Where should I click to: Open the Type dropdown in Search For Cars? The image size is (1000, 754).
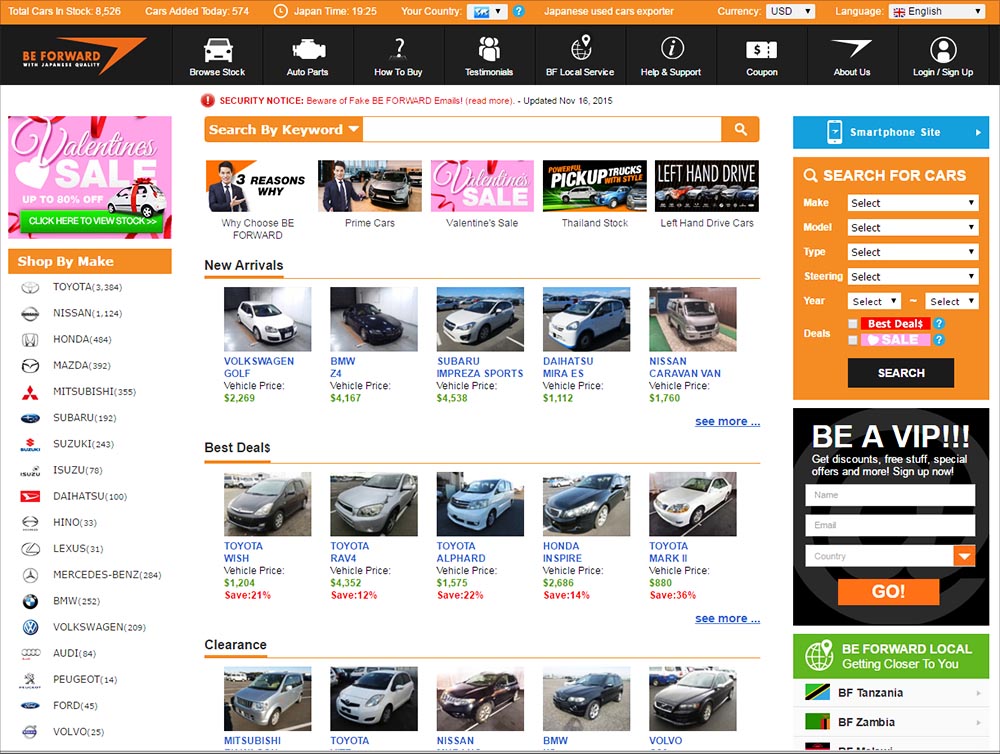[x=913, y=252]
